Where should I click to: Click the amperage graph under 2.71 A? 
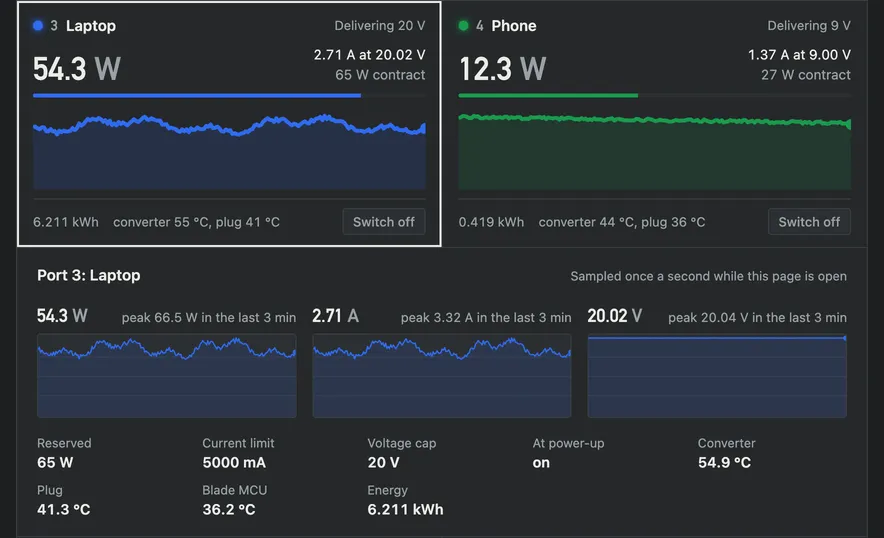pos(442,376)
